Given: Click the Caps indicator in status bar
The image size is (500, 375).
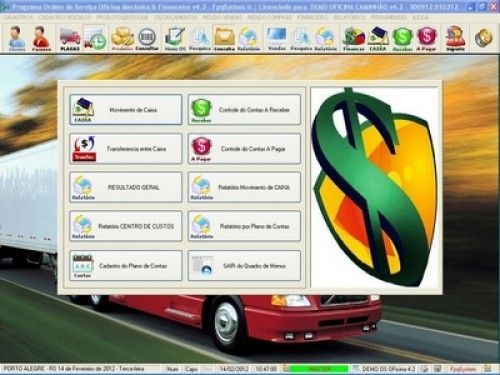Looking at the screenshot, I should pyautogui.click(x=191, y=369).
